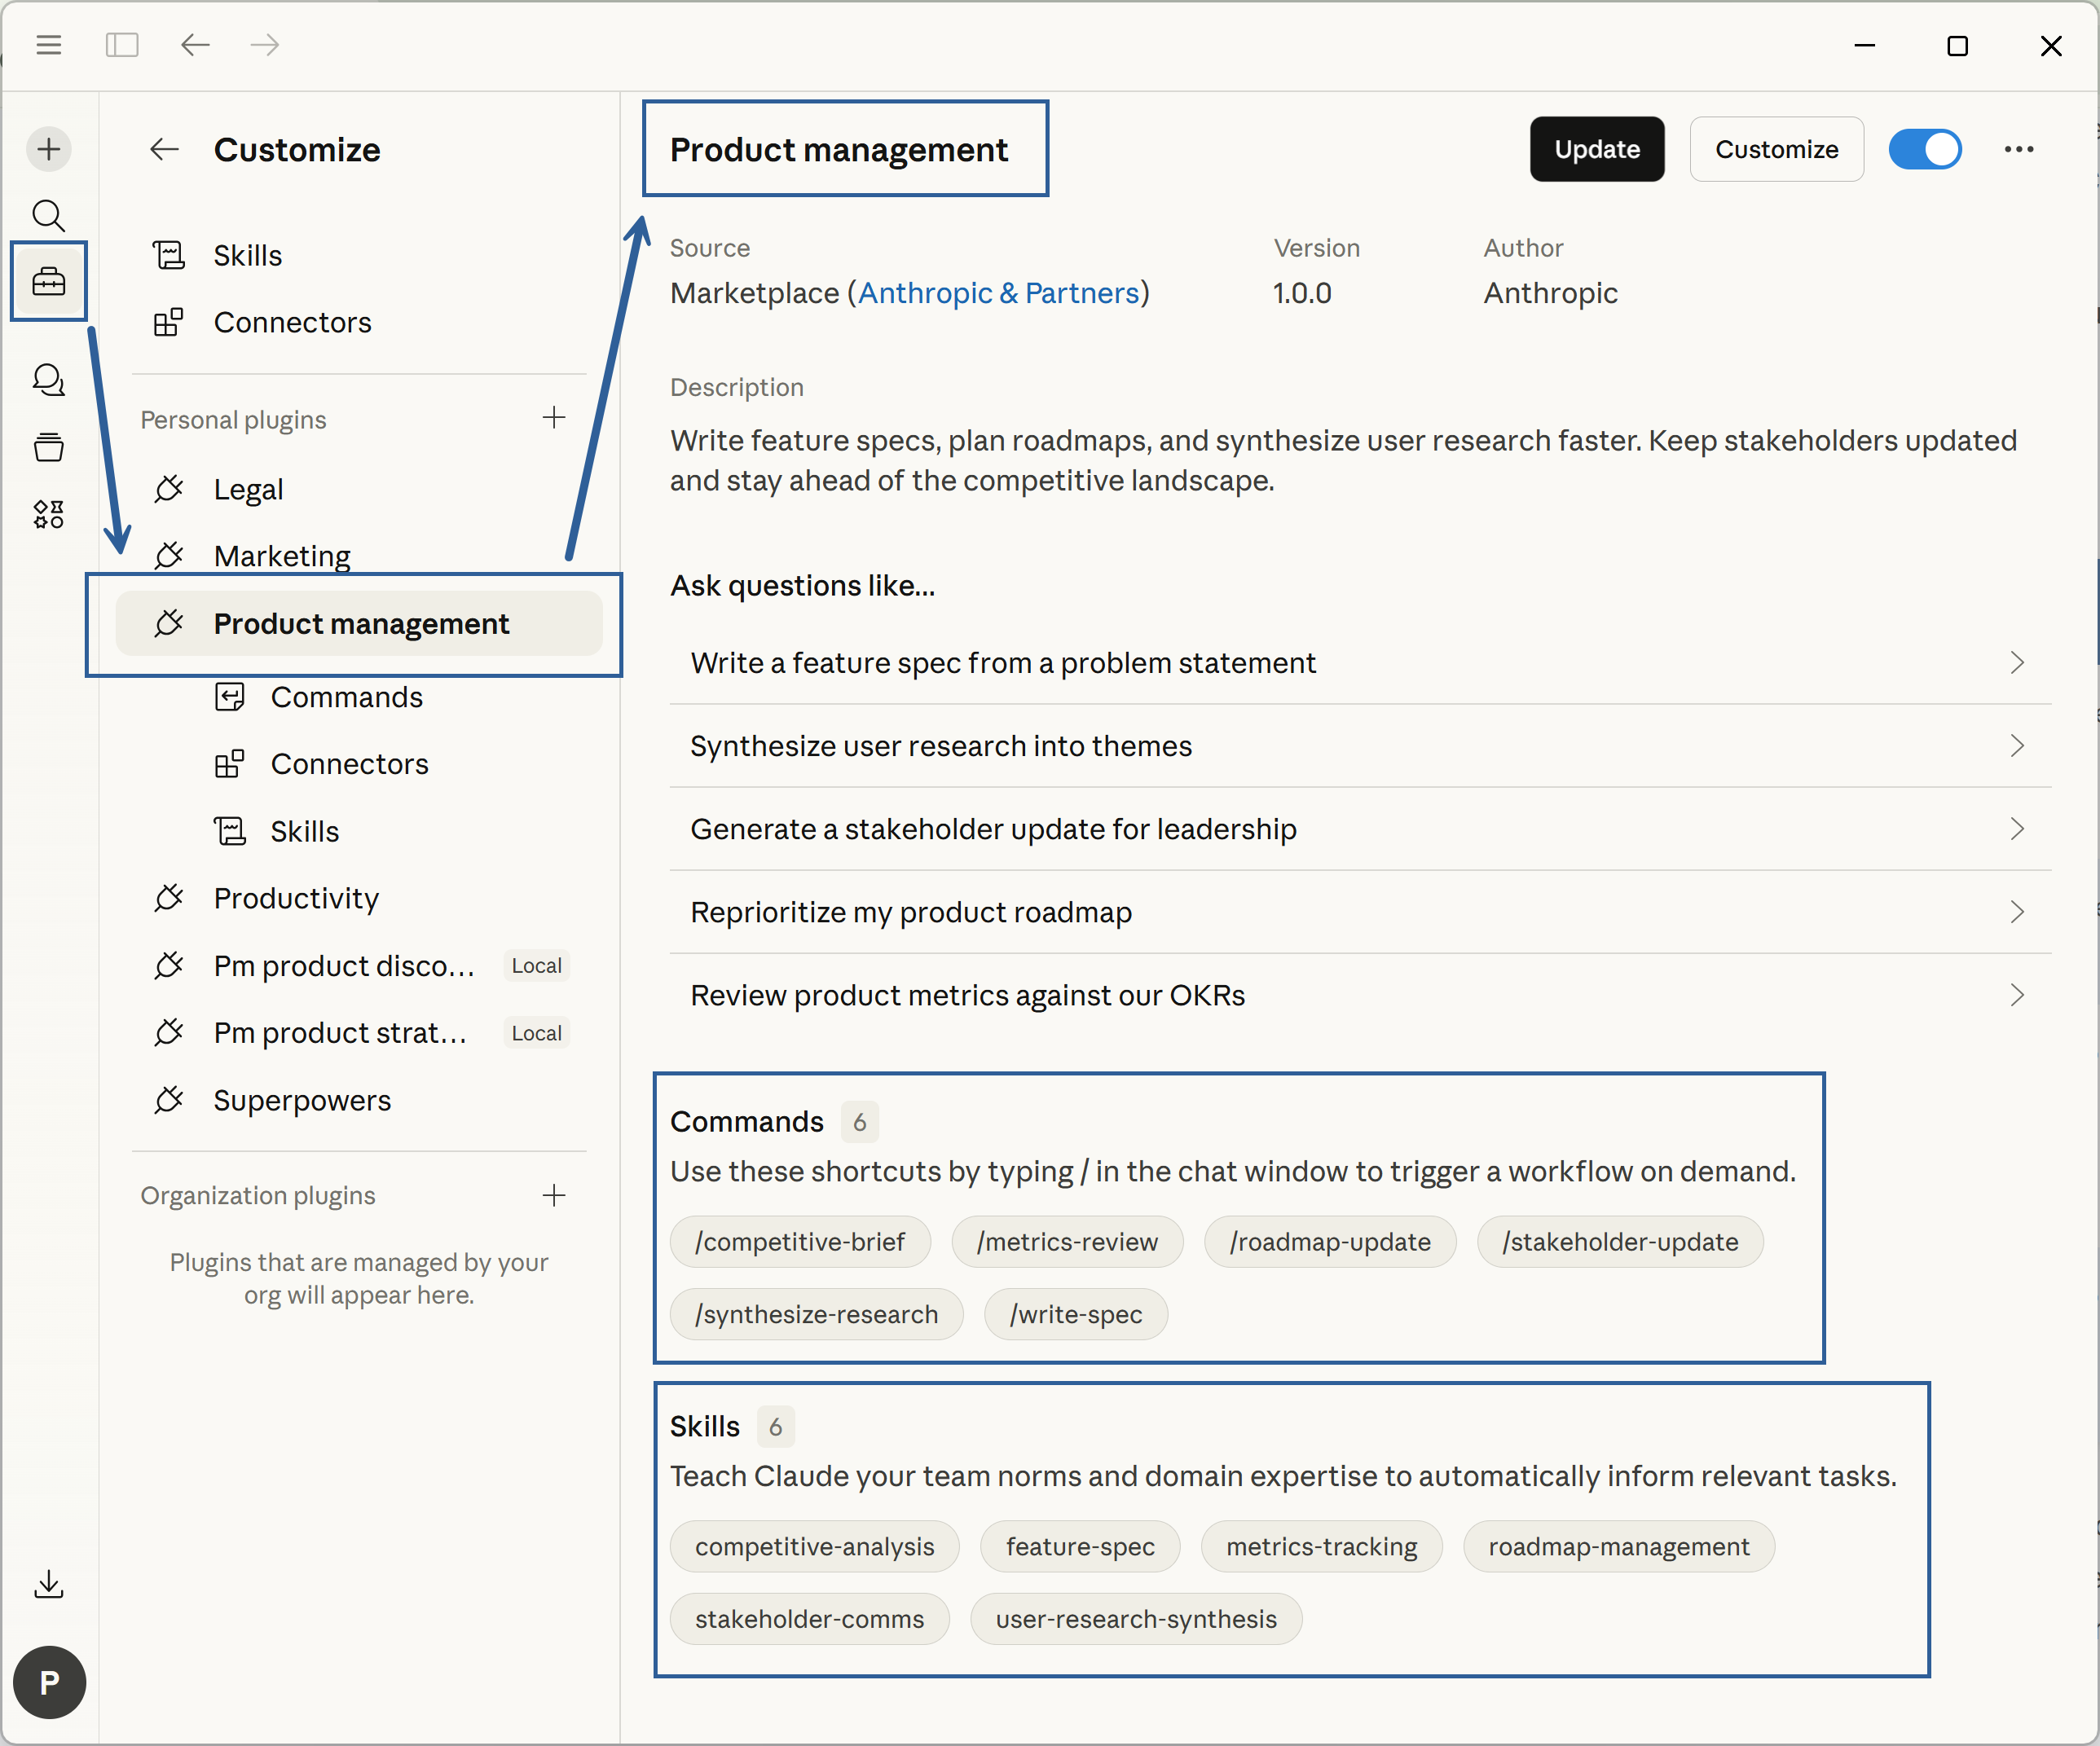
Task: Click the download icon in sidebar
Action: point(48,1583)
